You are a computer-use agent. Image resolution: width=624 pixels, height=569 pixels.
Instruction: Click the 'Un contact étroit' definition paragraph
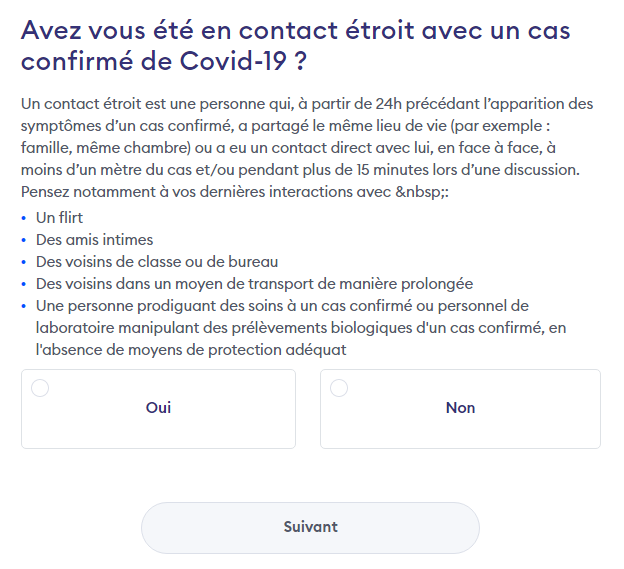click(x=307, y=137)
